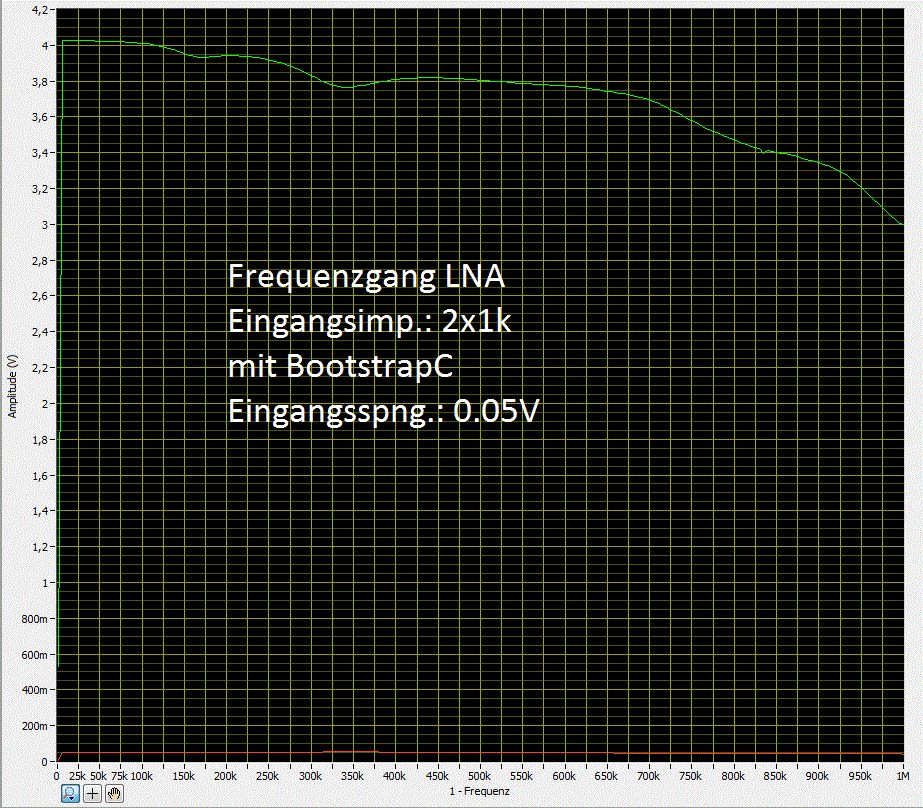Click the '3' y-axis tick label
Image resolution: width=923 pixels, height=808 pixels.
tap(45, 224)
